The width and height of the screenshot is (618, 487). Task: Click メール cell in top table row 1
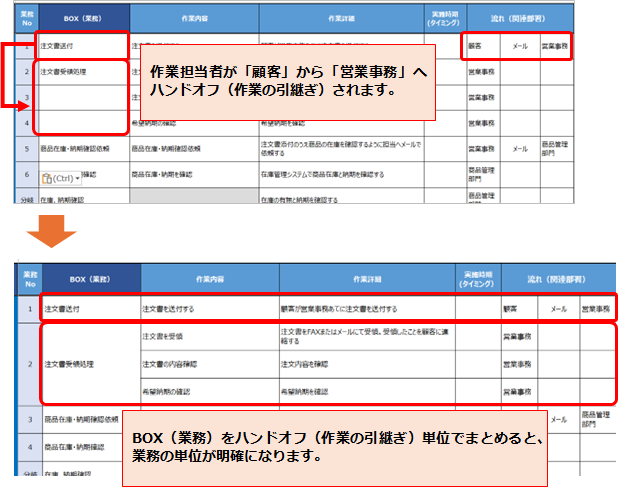coord(520,46)
